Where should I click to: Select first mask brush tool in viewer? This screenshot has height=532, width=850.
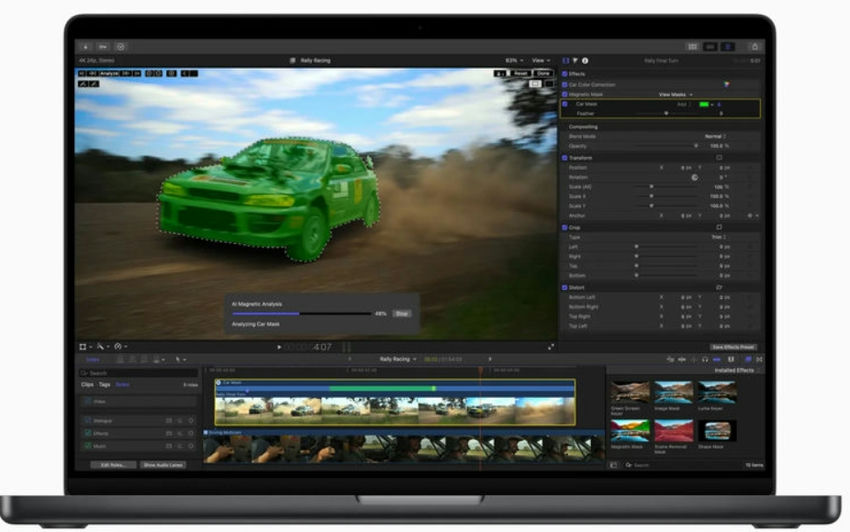(x=83, y=84)
